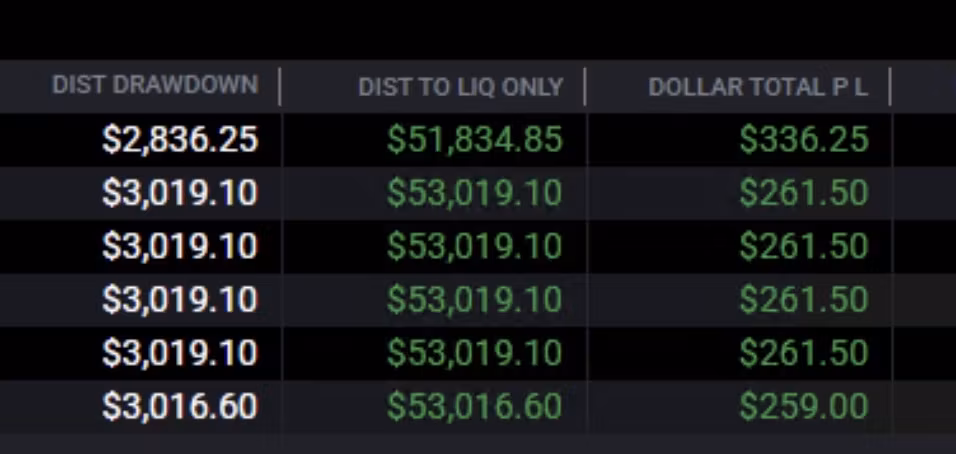
Task: Click the $336.25 profit cell
Action: pyautogui.click(x=803, y=140)
